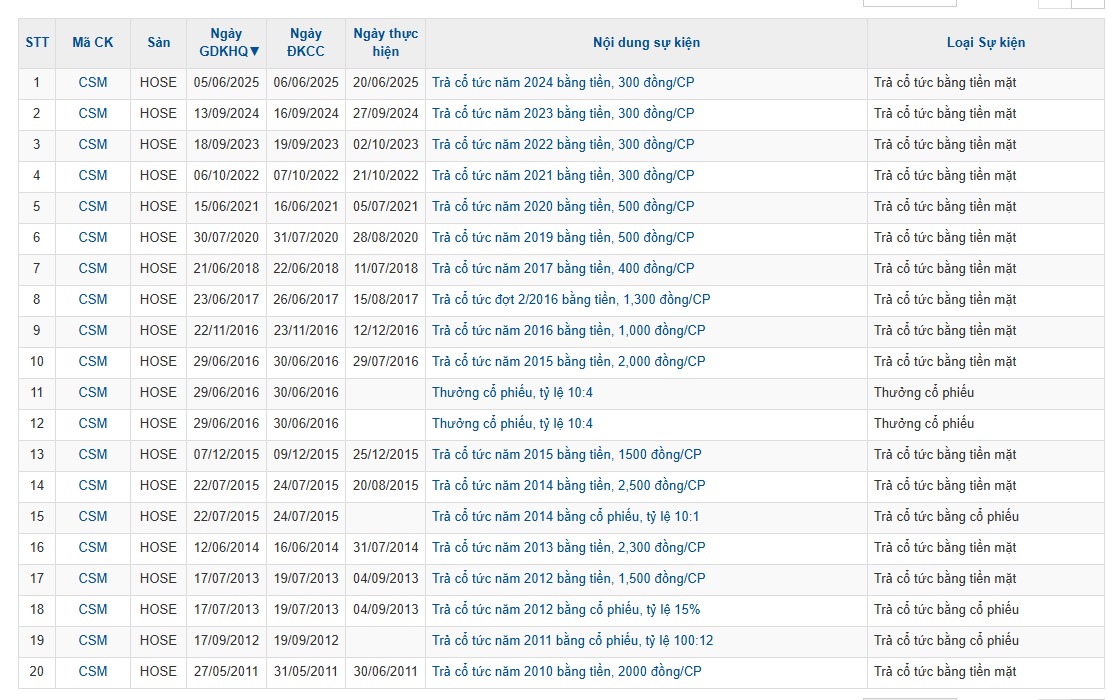Click CSM ticker in row 5

(x=93, y=207)
